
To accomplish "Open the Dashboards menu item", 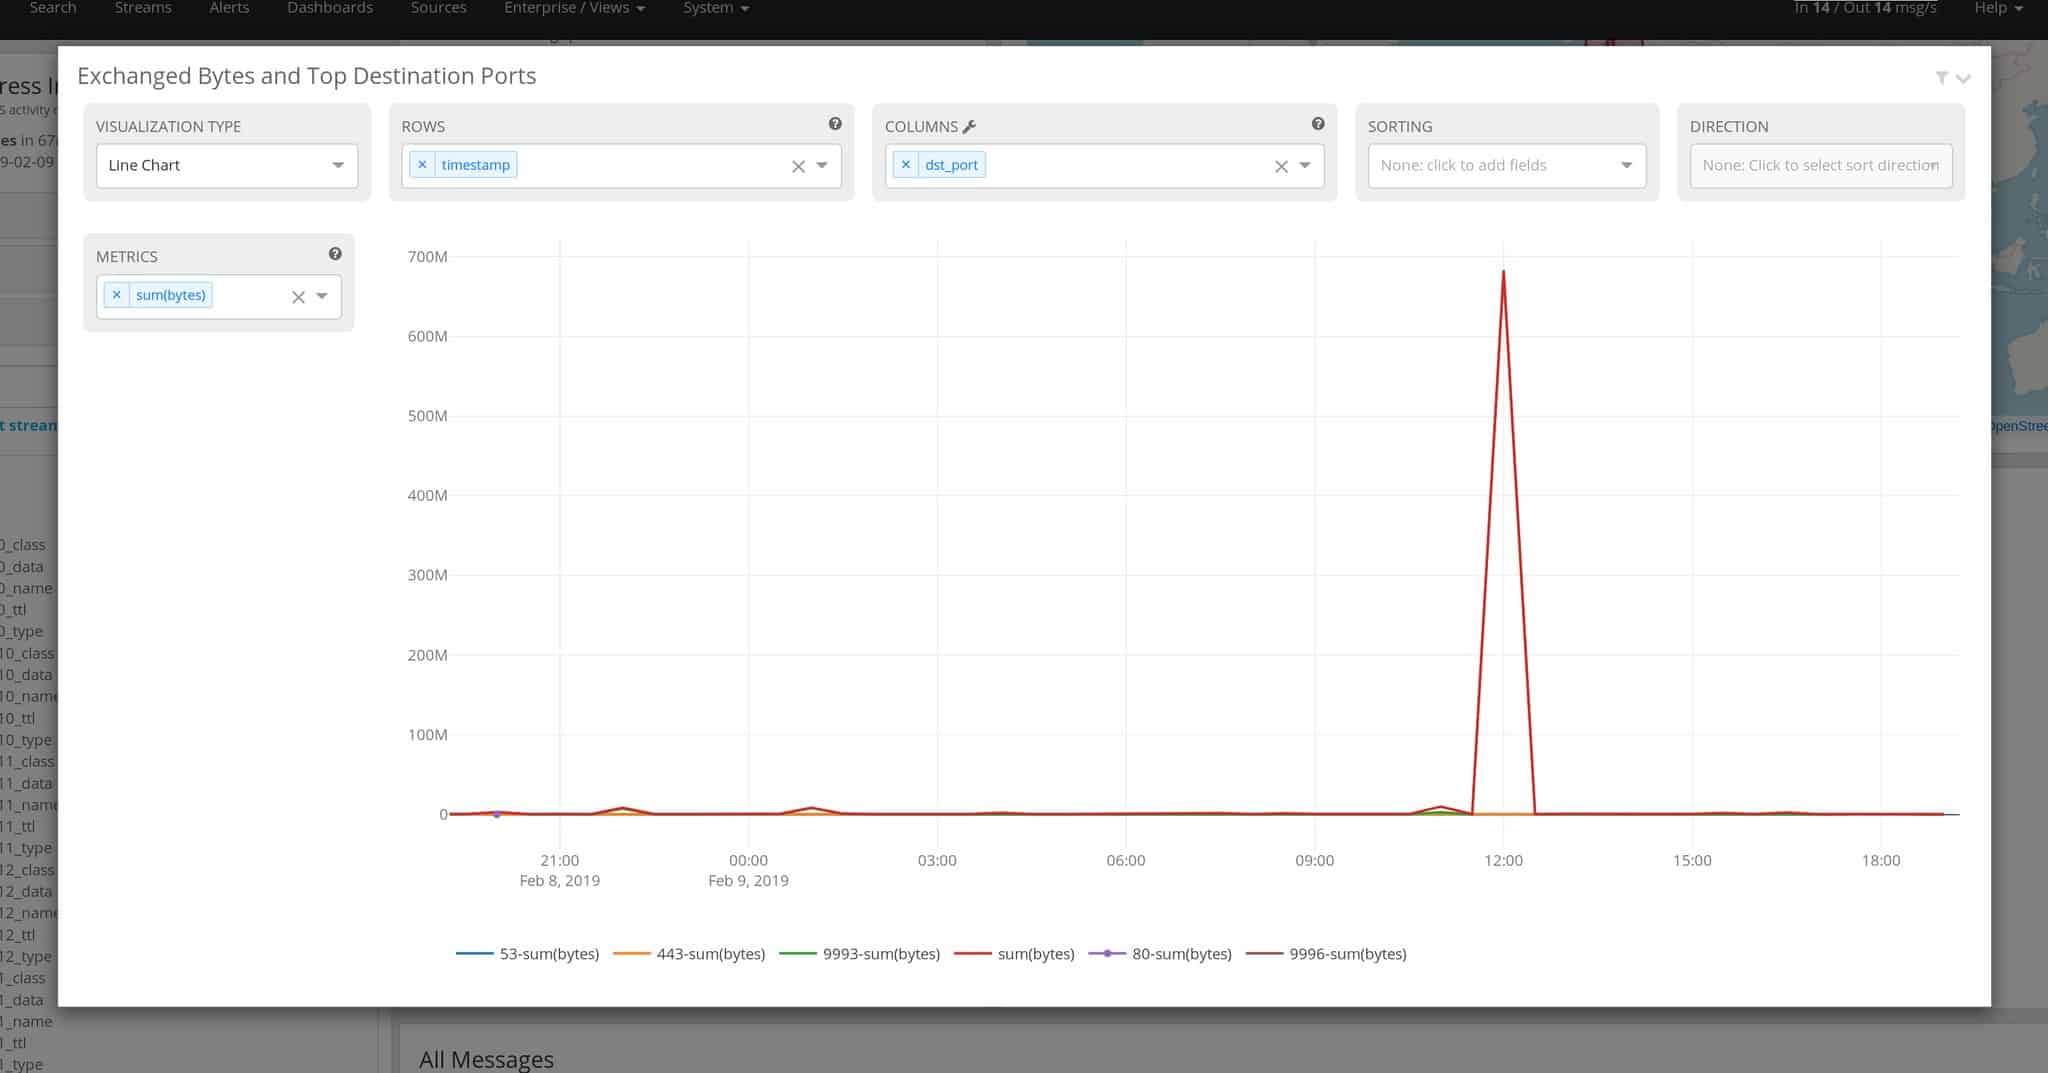I will (330, 8).
